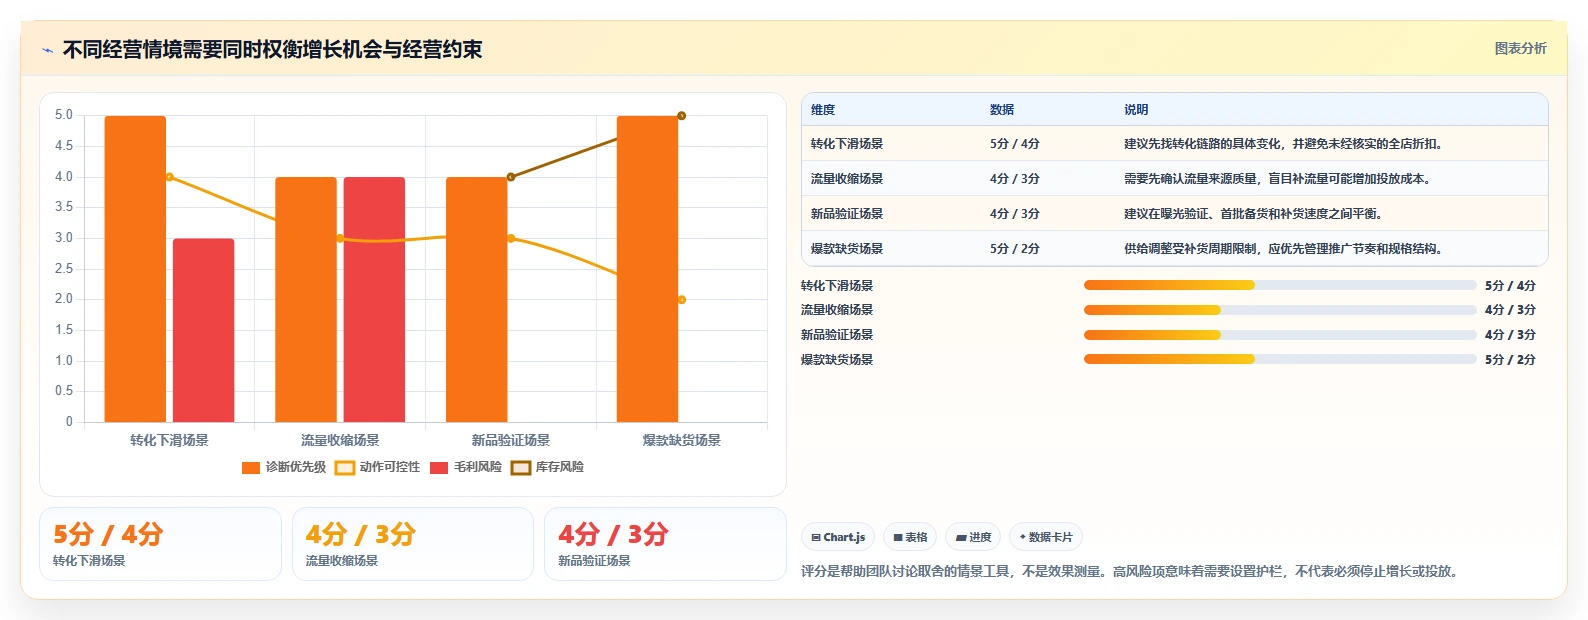The height and width of the screenshot is (620, 1588).
Task: Click the orange bar for 转化下滑场景
Action: [x=135, y=269]
